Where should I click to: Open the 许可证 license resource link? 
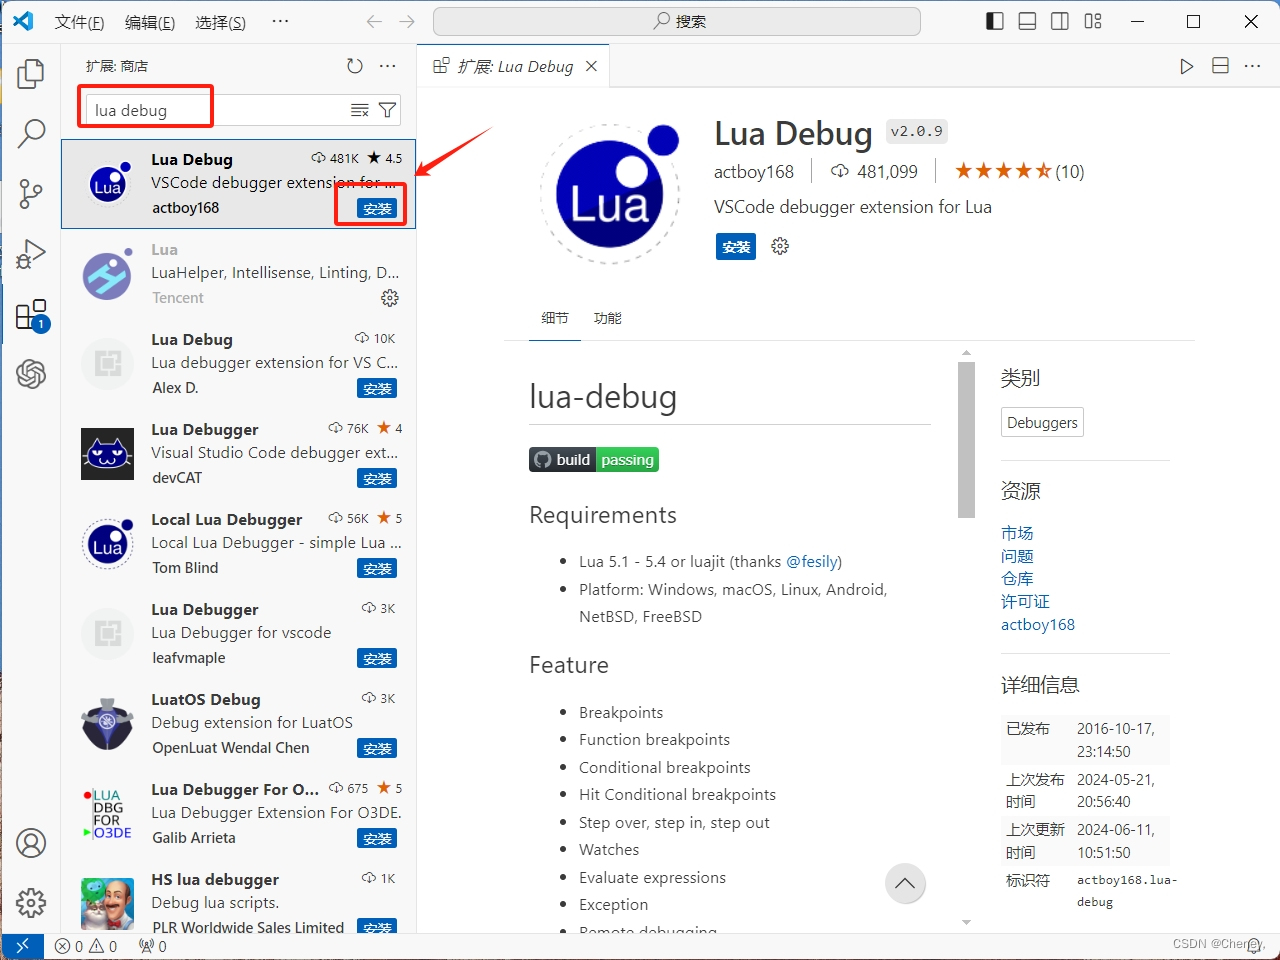click(1025, 601)
